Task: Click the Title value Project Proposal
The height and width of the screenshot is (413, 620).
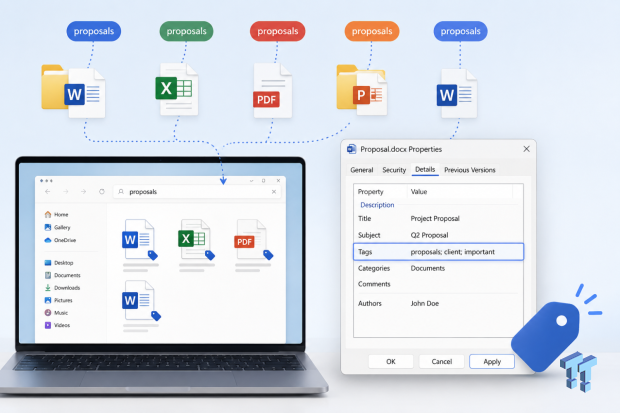Action: 435,218
